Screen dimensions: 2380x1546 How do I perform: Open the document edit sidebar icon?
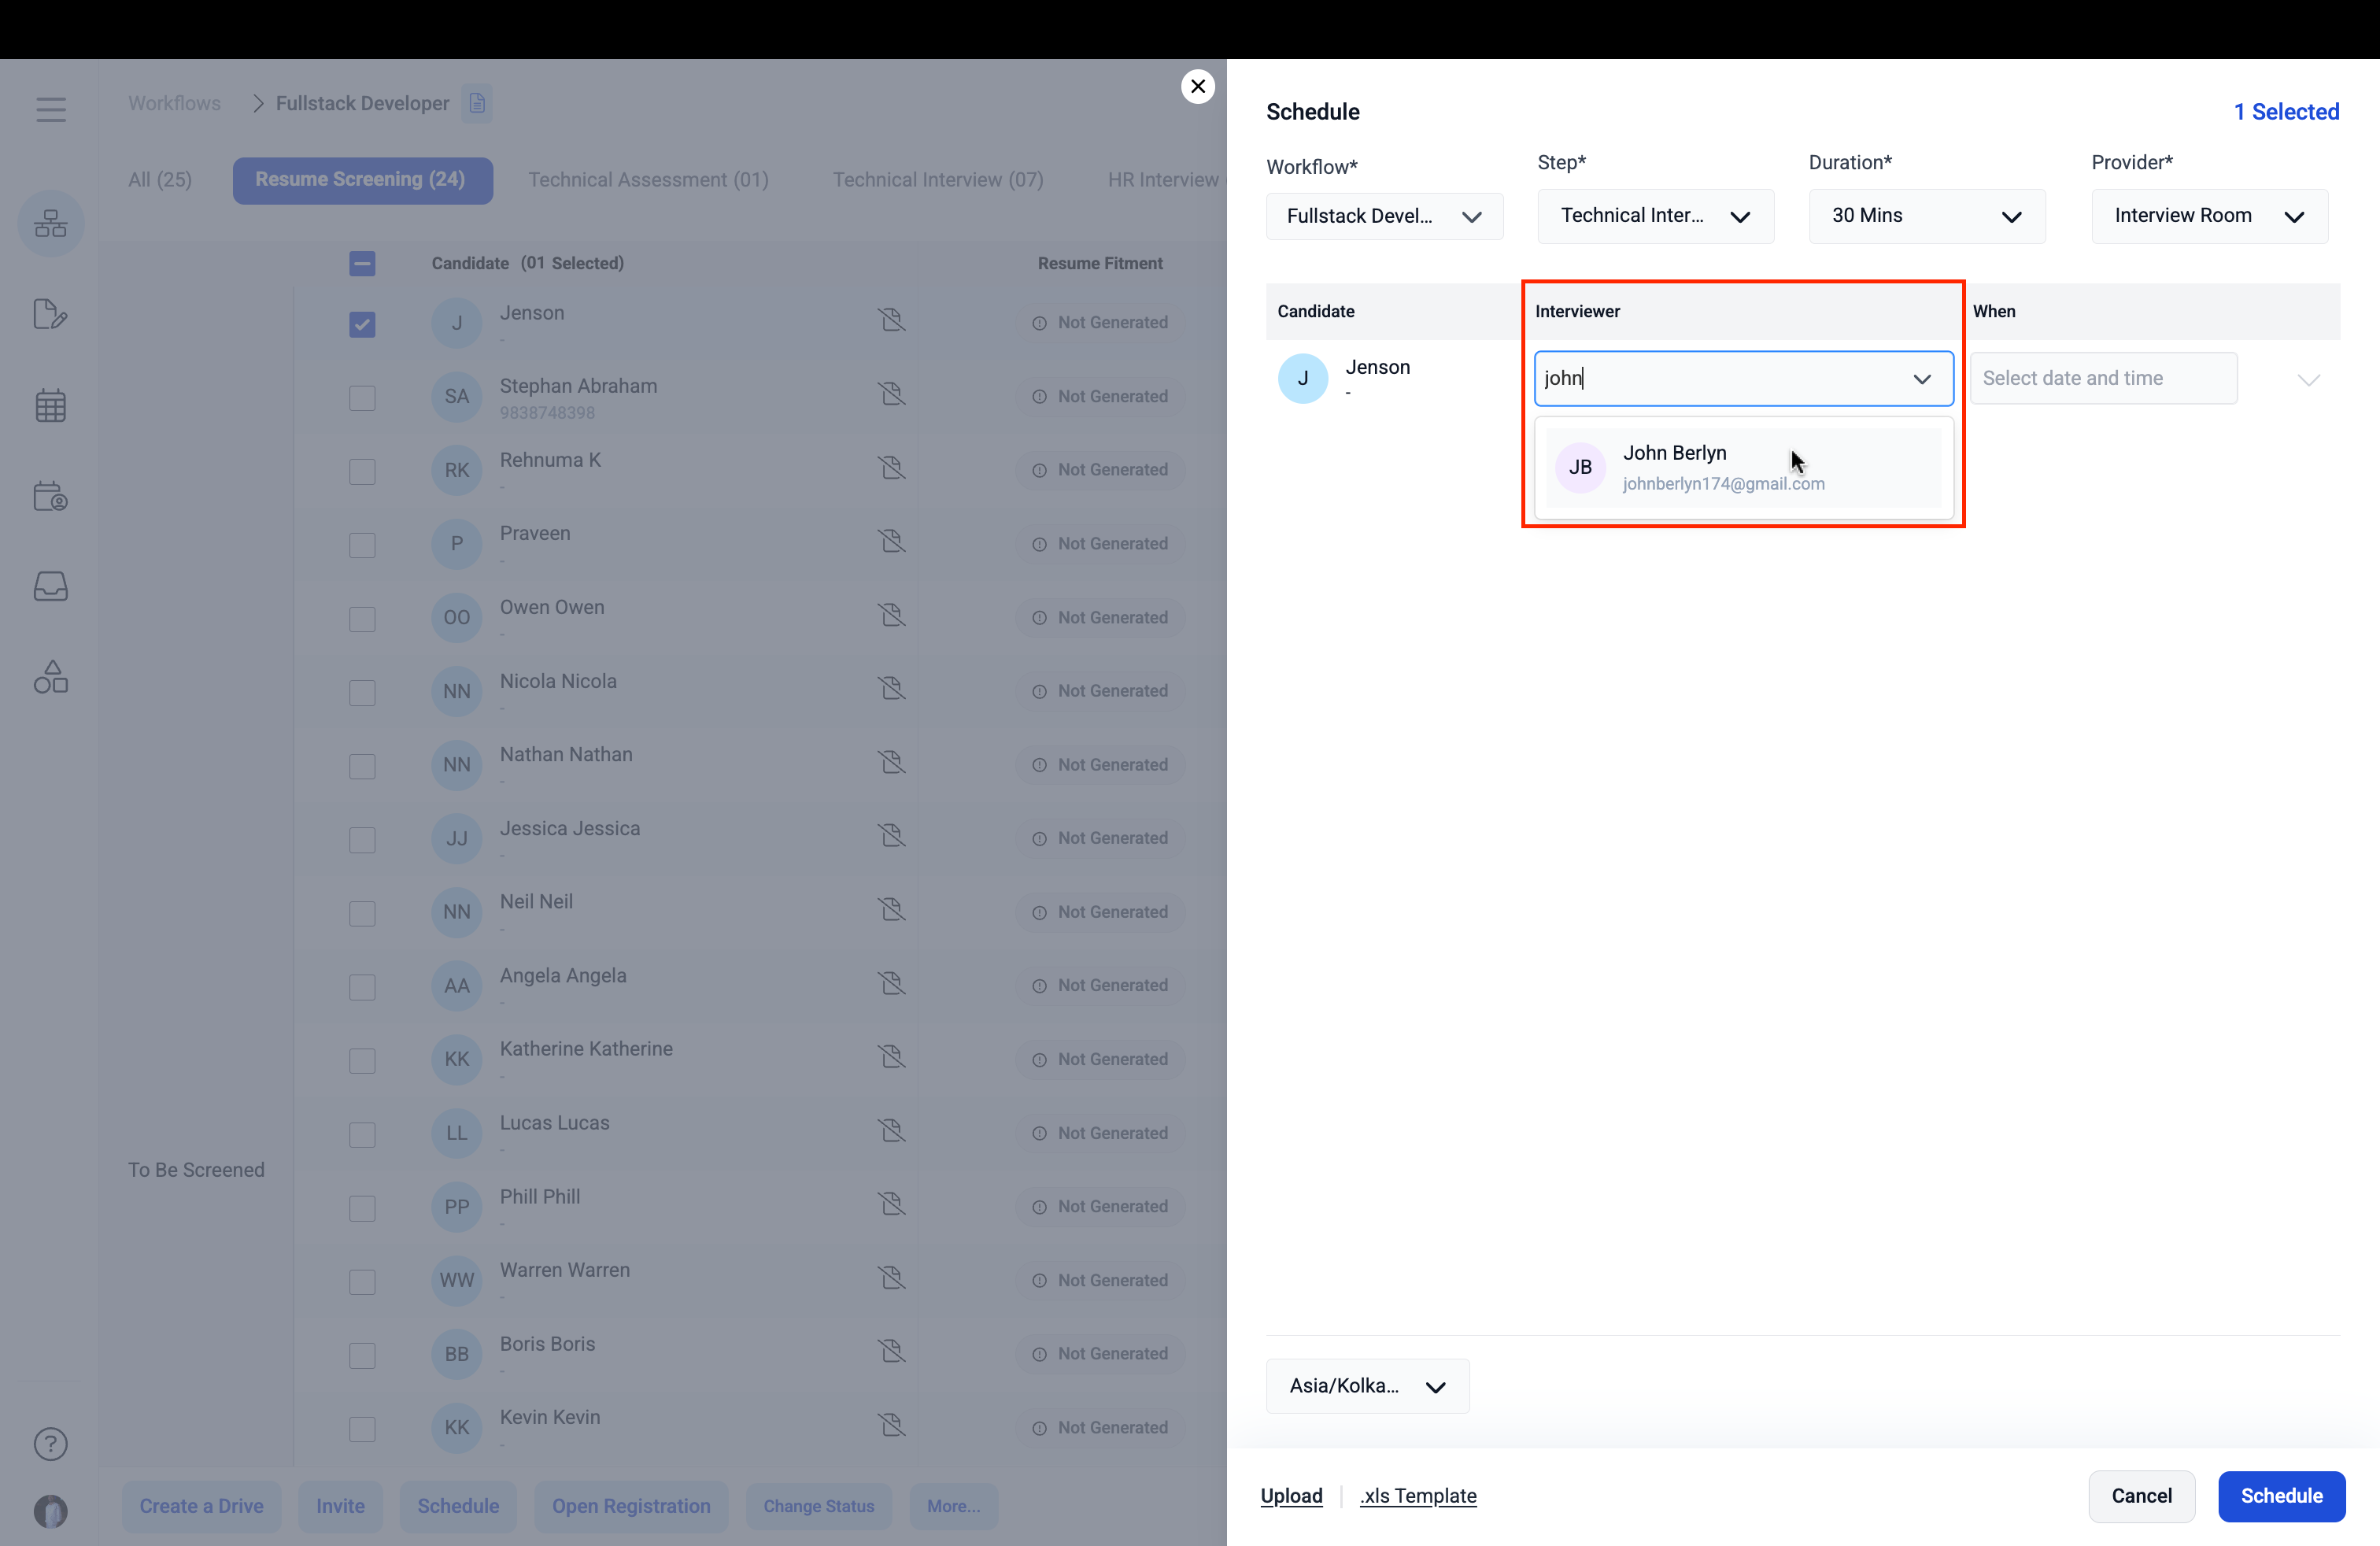click(50, 314)
